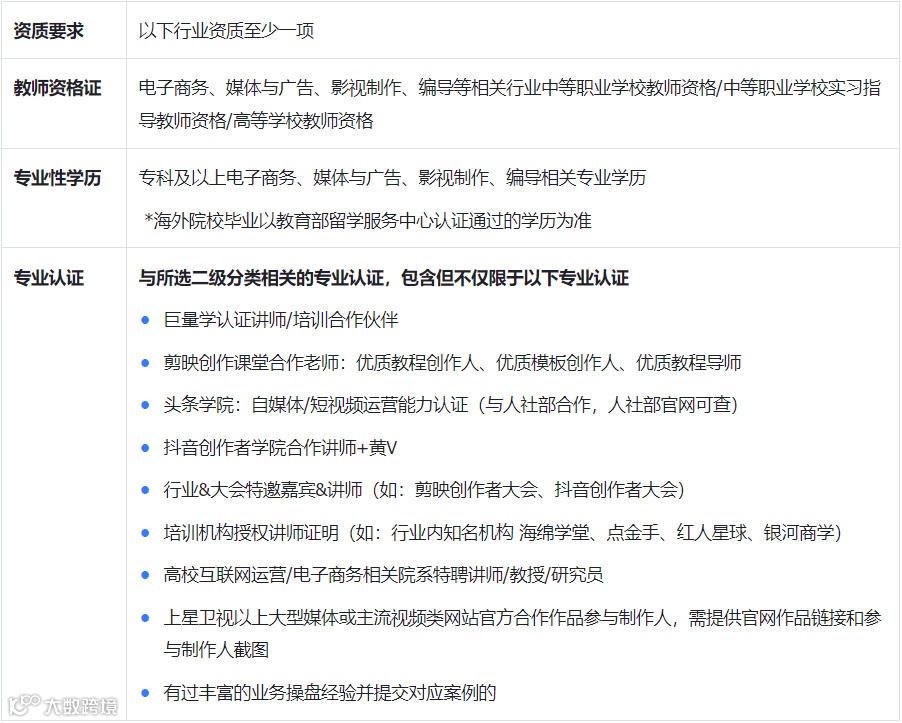This screenshot has width=902, height=723.
Task: Click the row header '资质要求'
Action: point(49,30)
